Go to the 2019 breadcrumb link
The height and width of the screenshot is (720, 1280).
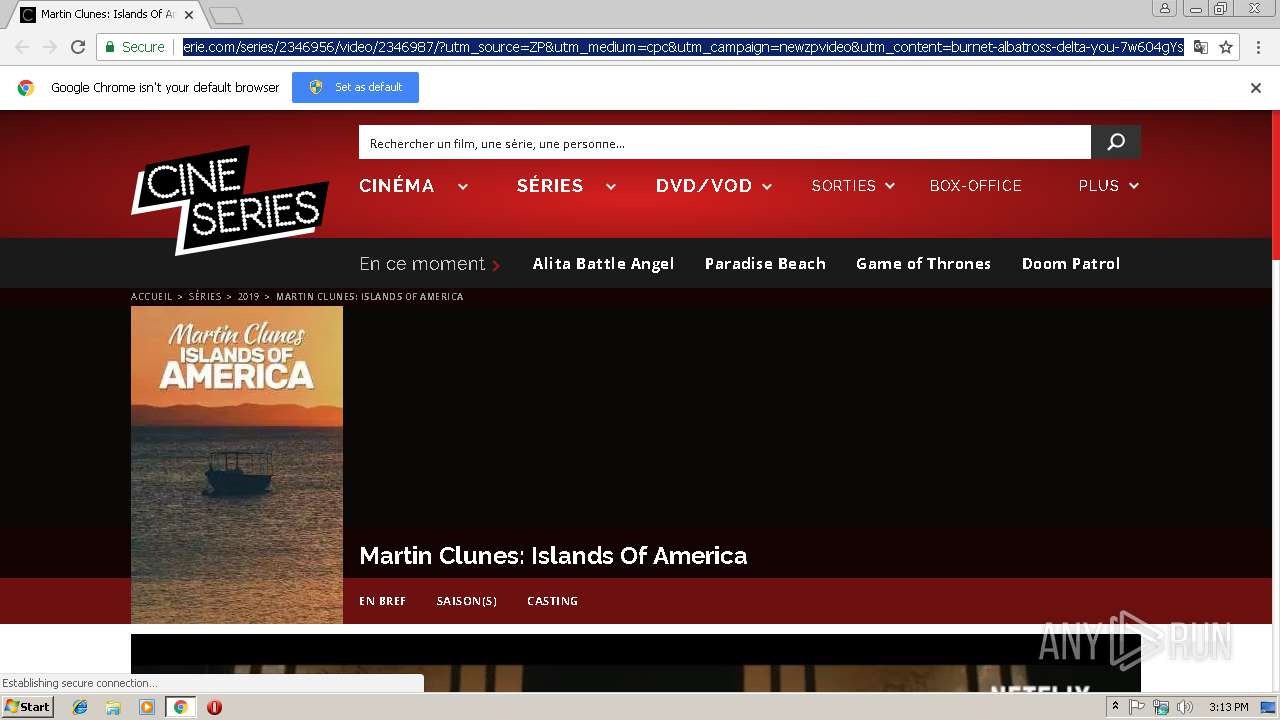[x=248, y=297]
